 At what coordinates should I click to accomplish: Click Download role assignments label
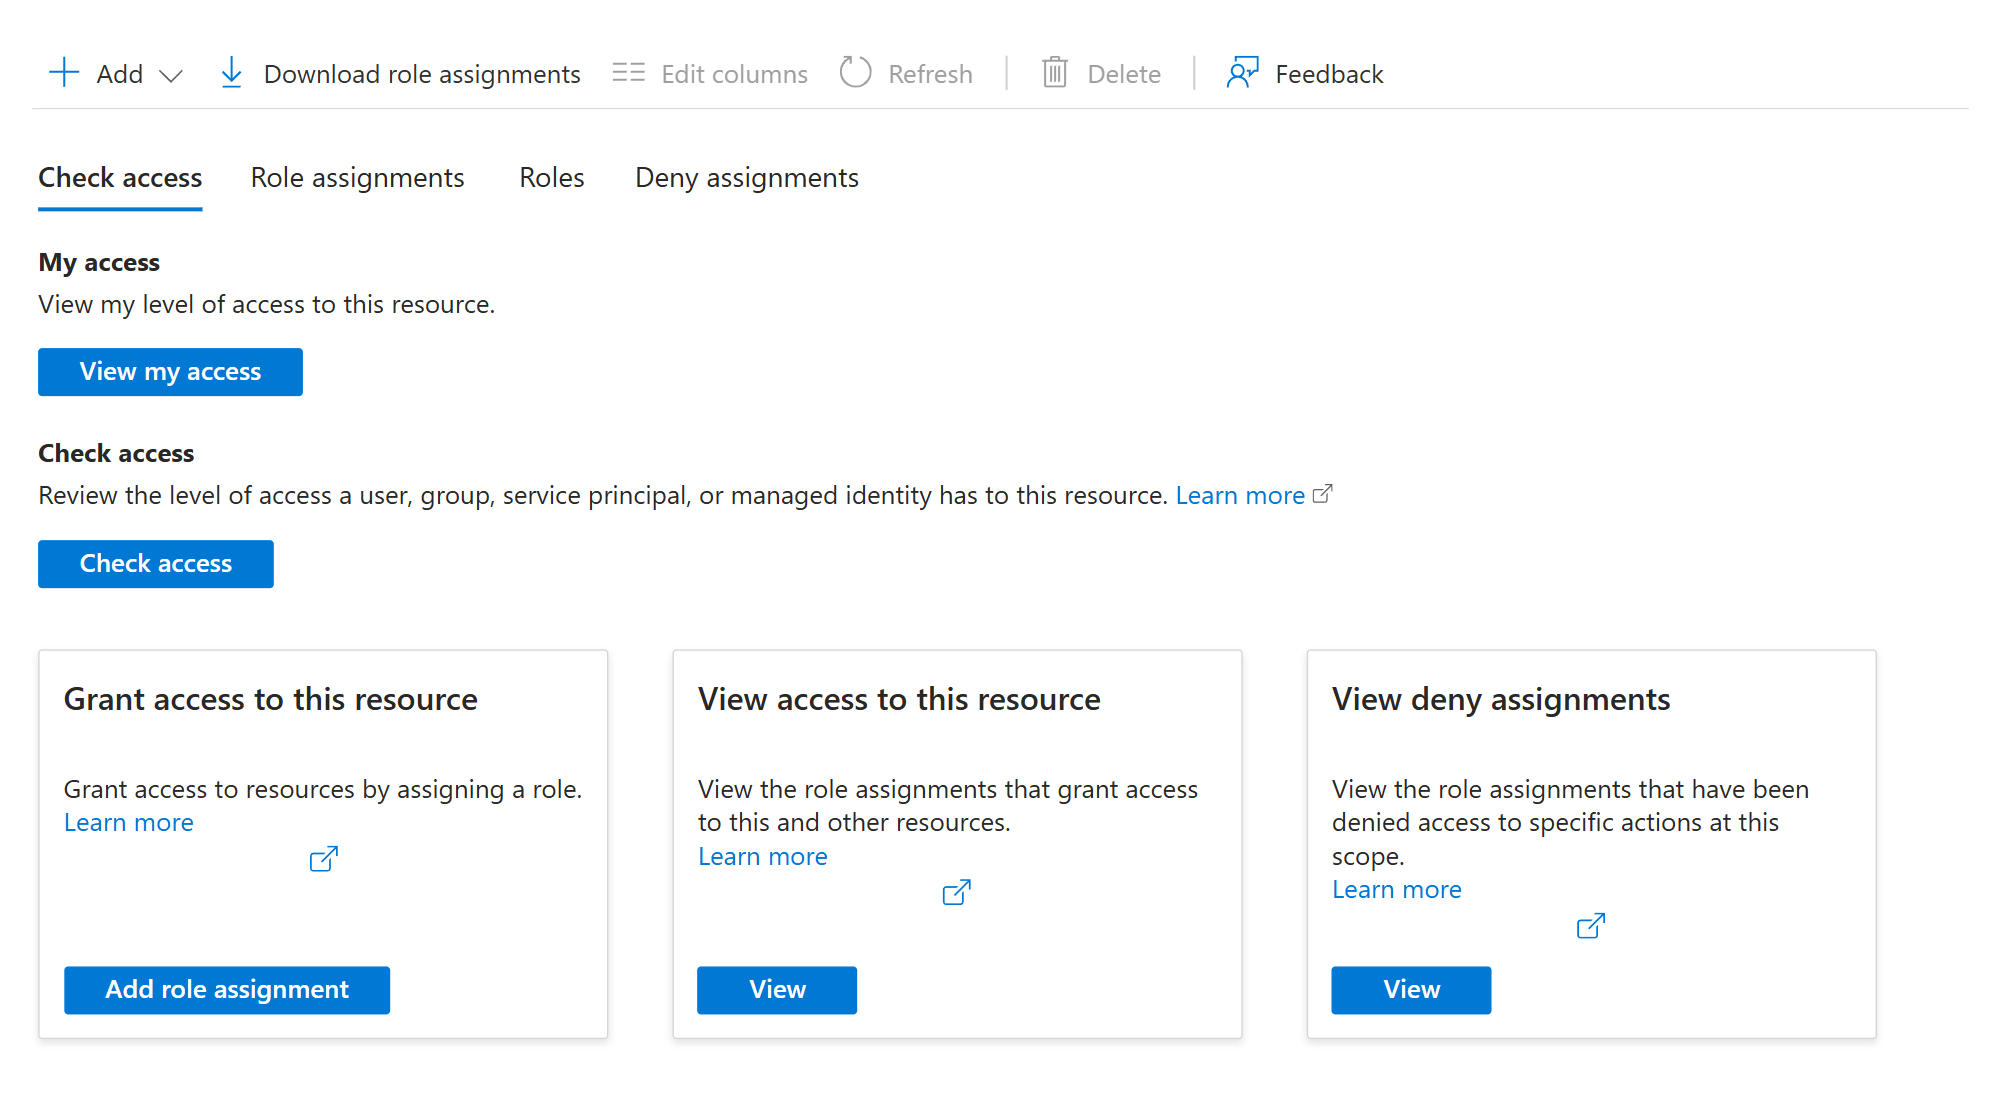[x=422, y=74]
